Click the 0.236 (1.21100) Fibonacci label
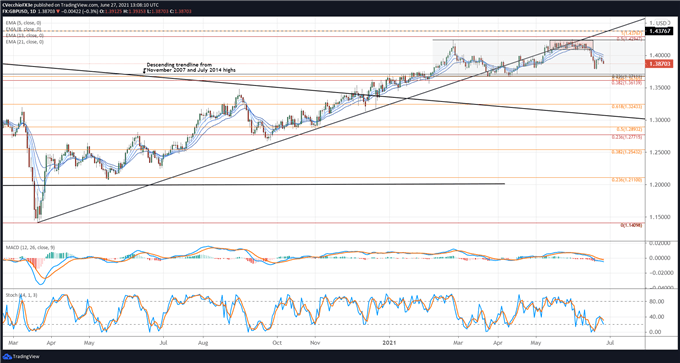The image size is (680, 363). pos(627,180)
